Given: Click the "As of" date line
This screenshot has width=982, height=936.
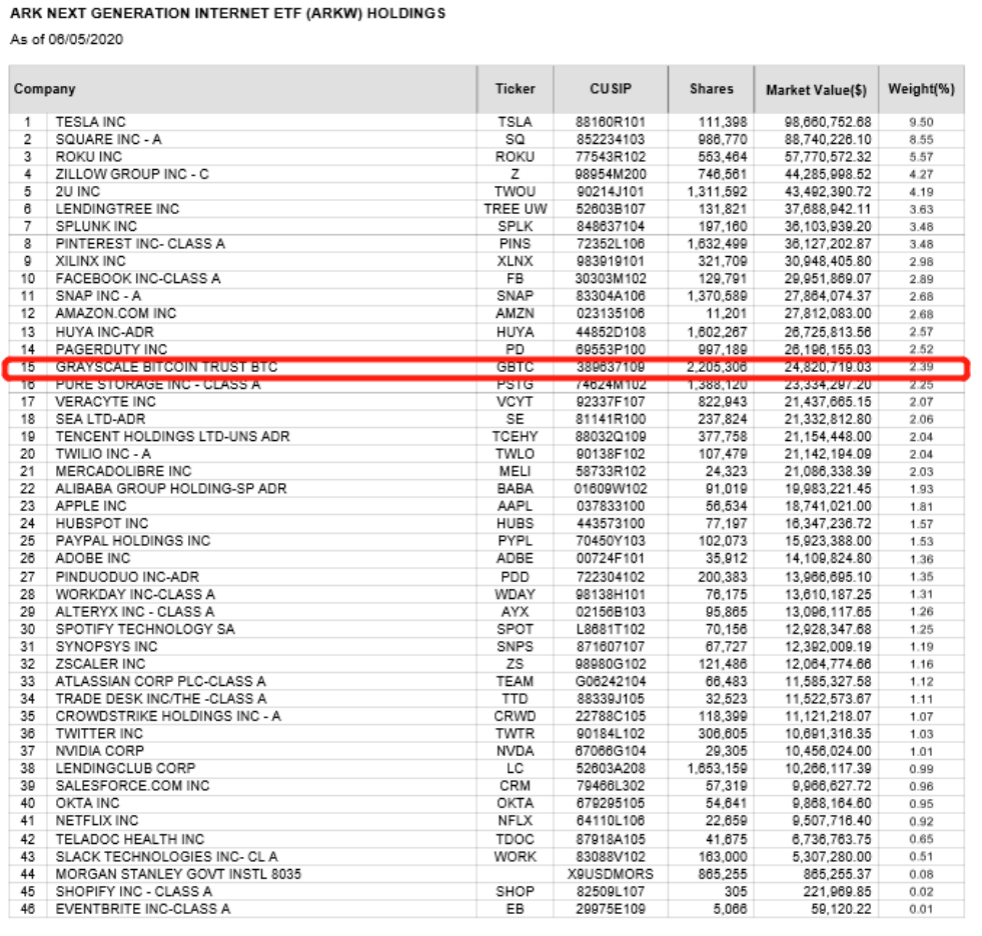Looking at the screenshot, I should click(x=66, y=39).
